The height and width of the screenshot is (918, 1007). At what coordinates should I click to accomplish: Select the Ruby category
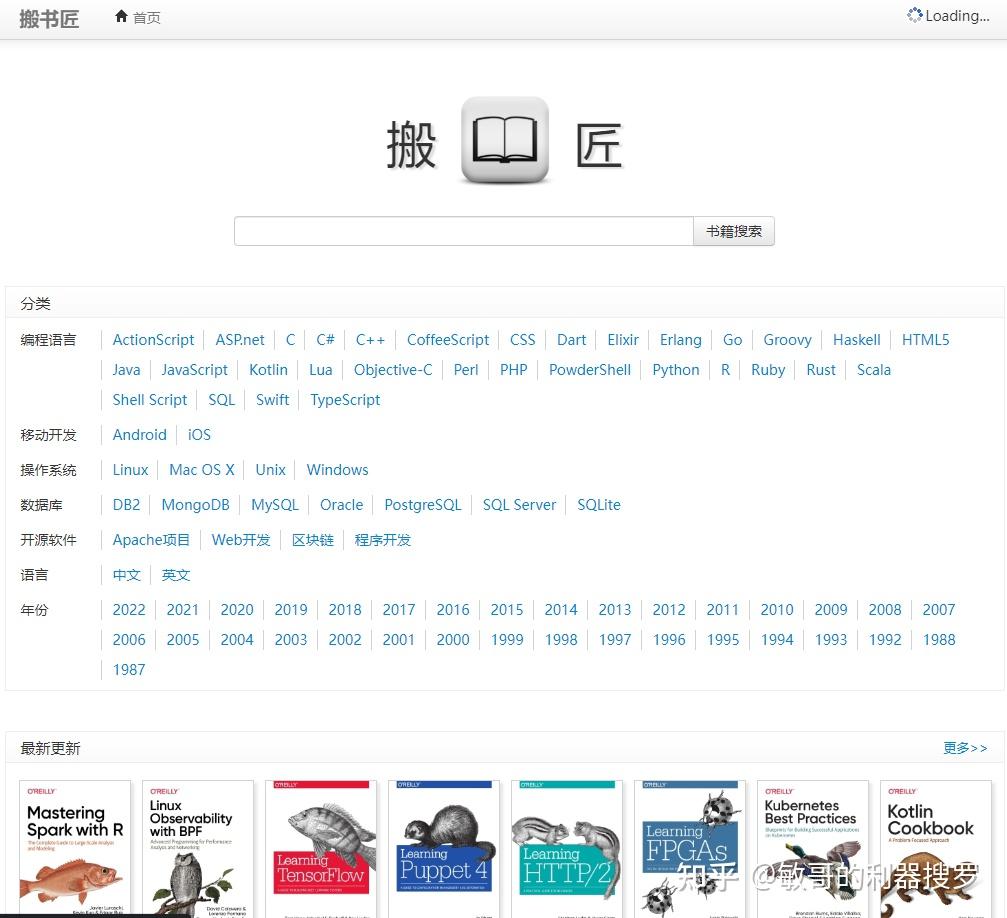click(x=768, y=370)
